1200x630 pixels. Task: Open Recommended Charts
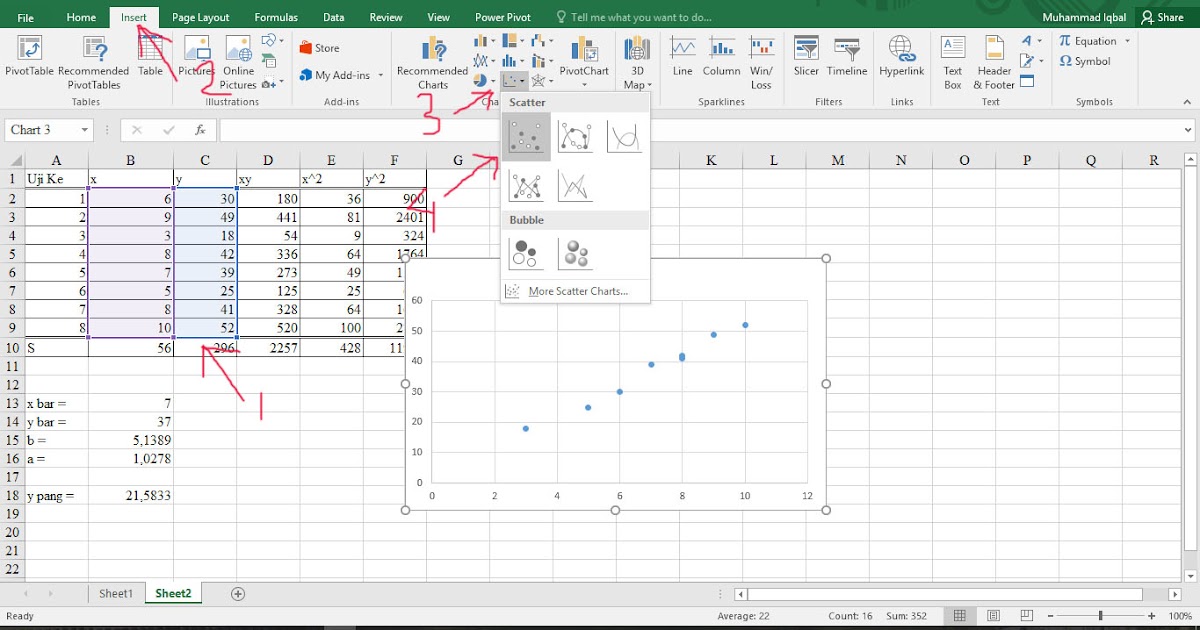coord(433,63)
